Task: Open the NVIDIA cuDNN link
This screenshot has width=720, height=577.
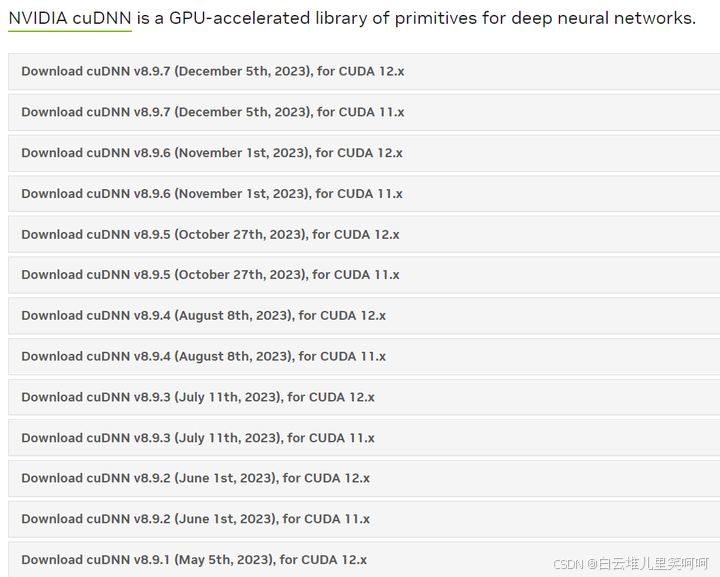Action: point(70,18)
